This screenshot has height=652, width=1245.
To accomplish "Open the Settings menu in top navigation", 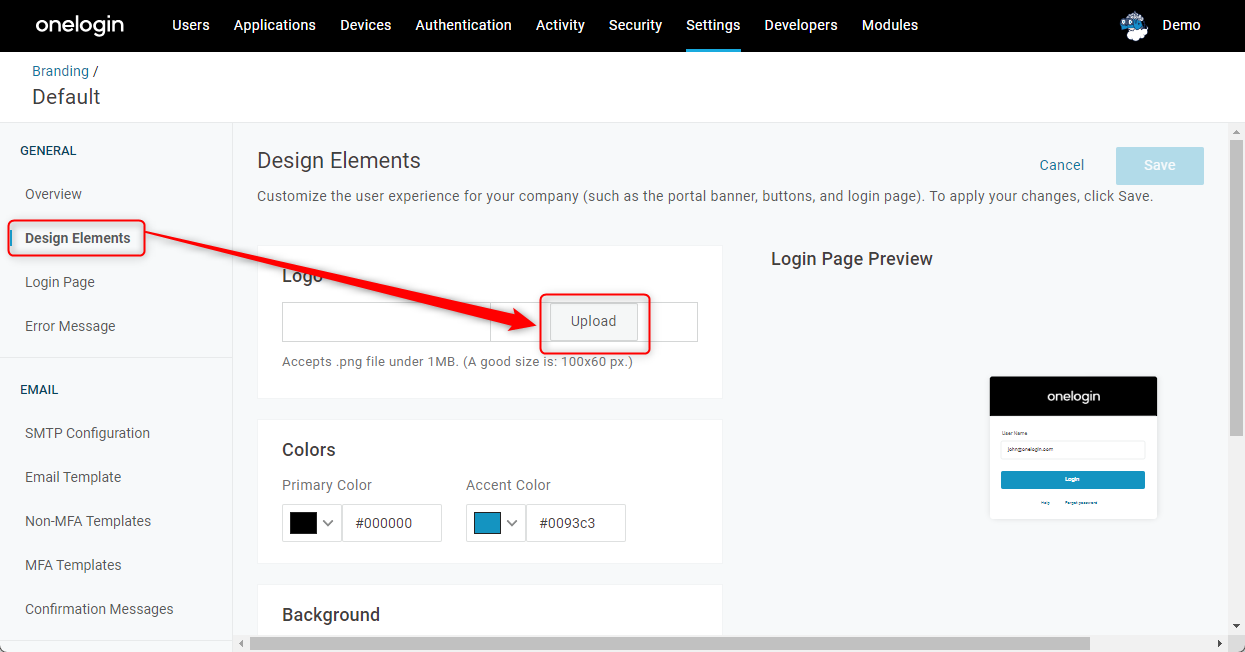I will point(713,25).
